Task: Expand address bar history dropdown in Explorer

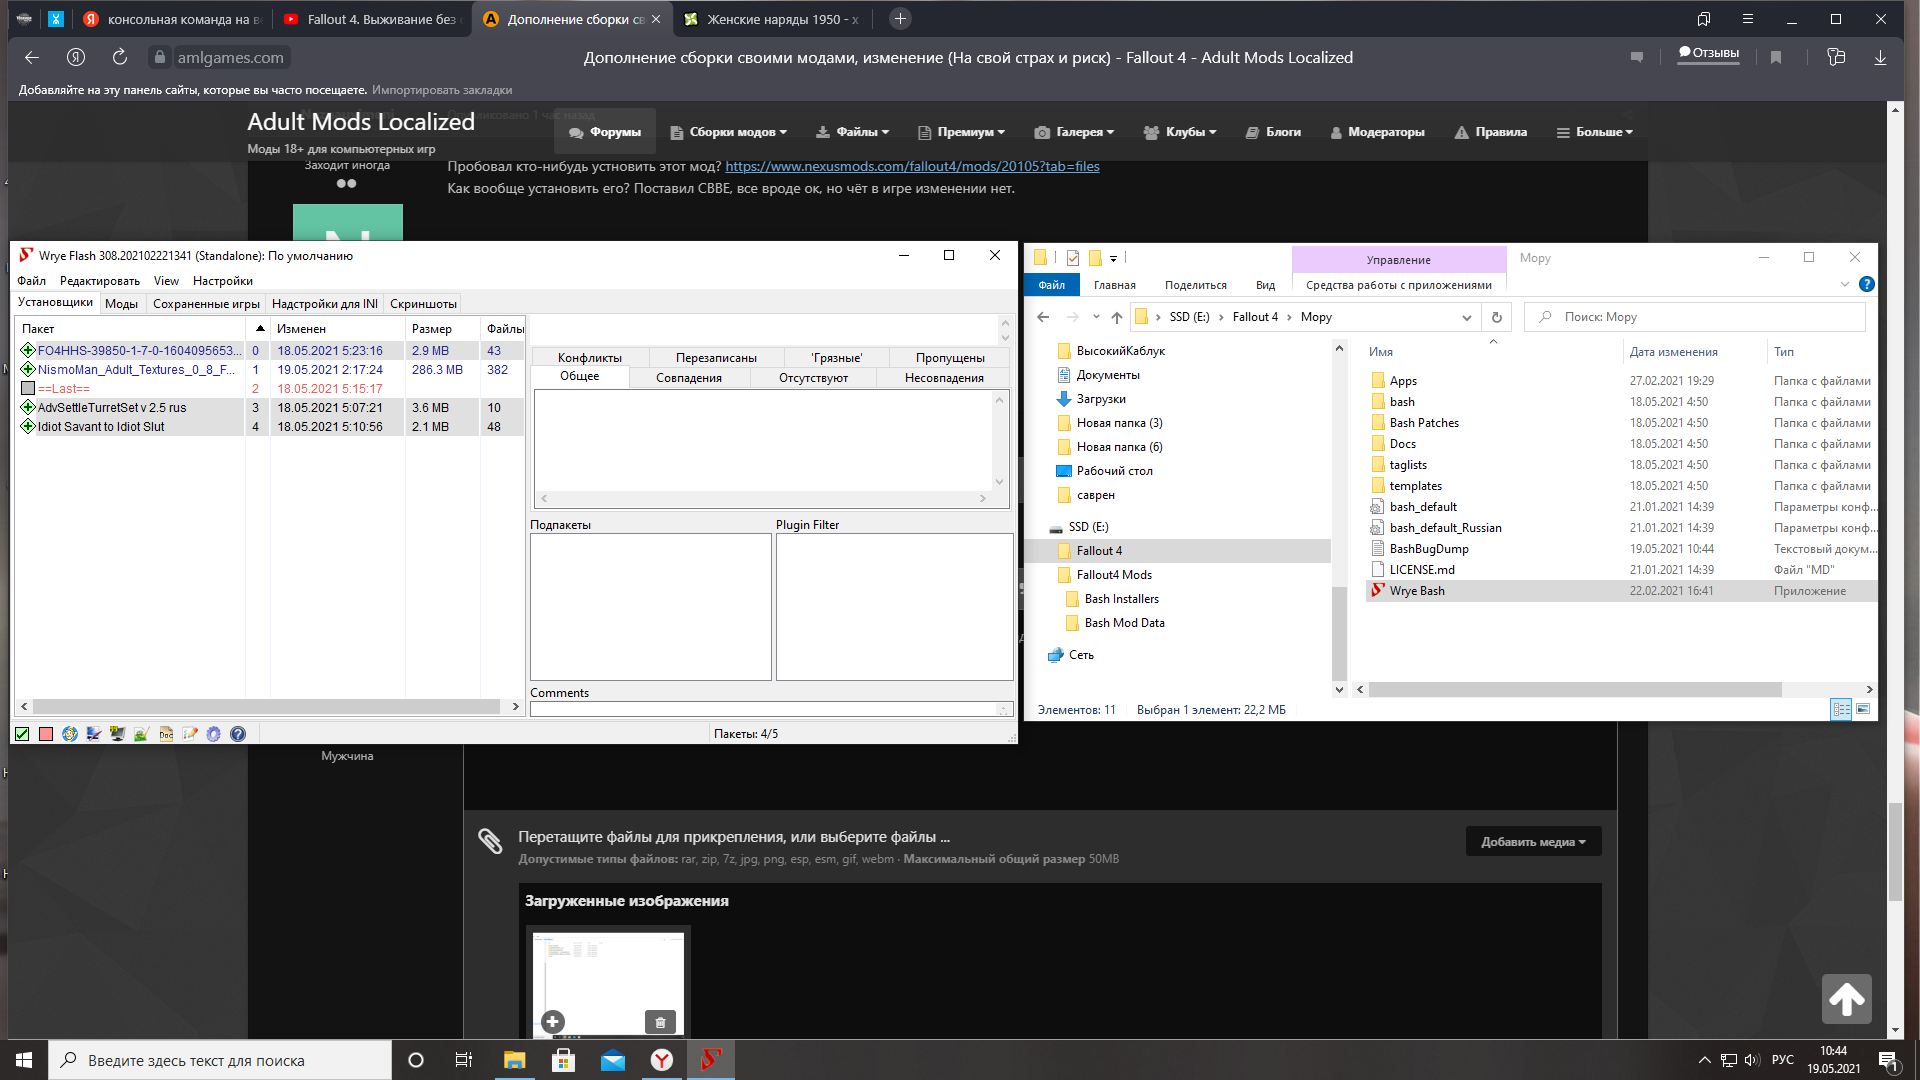Action: 1466,318
